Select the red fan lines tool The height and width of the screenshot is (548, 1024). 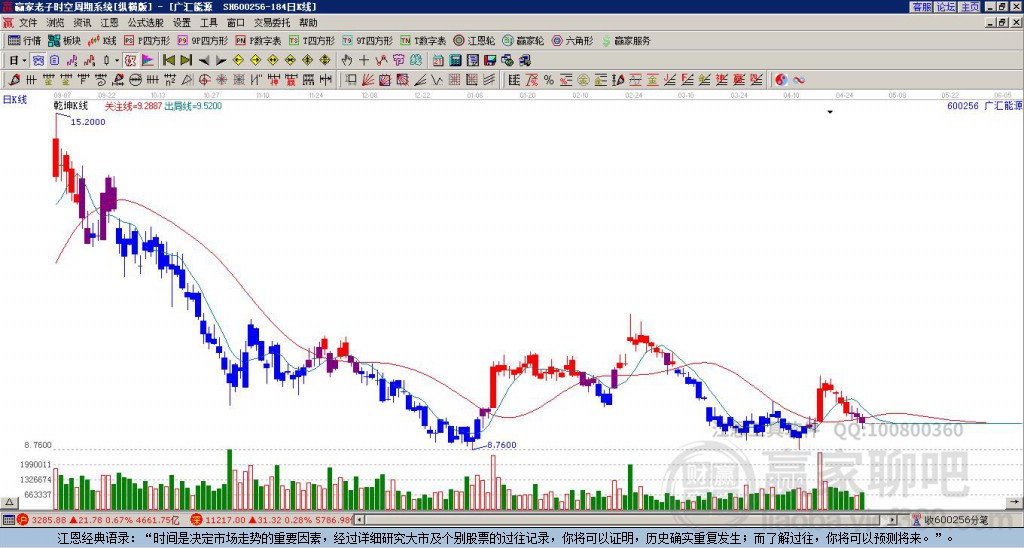click(x=368, y=80)
